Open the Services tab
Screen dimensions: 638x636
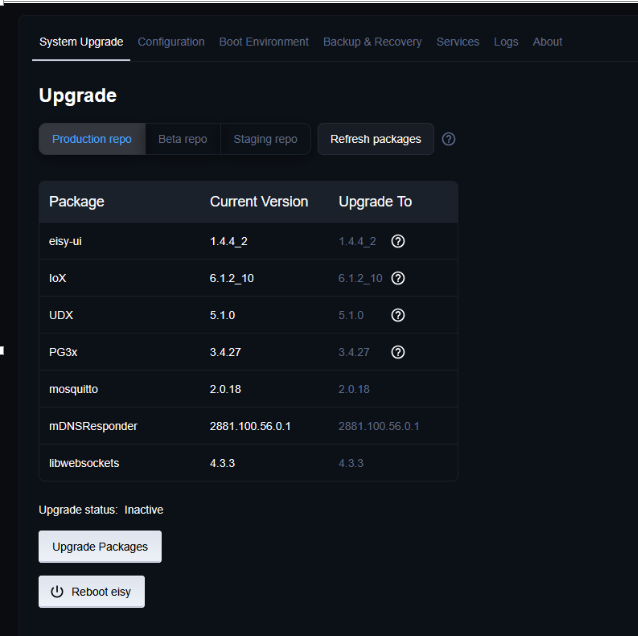tap(458, 42)
